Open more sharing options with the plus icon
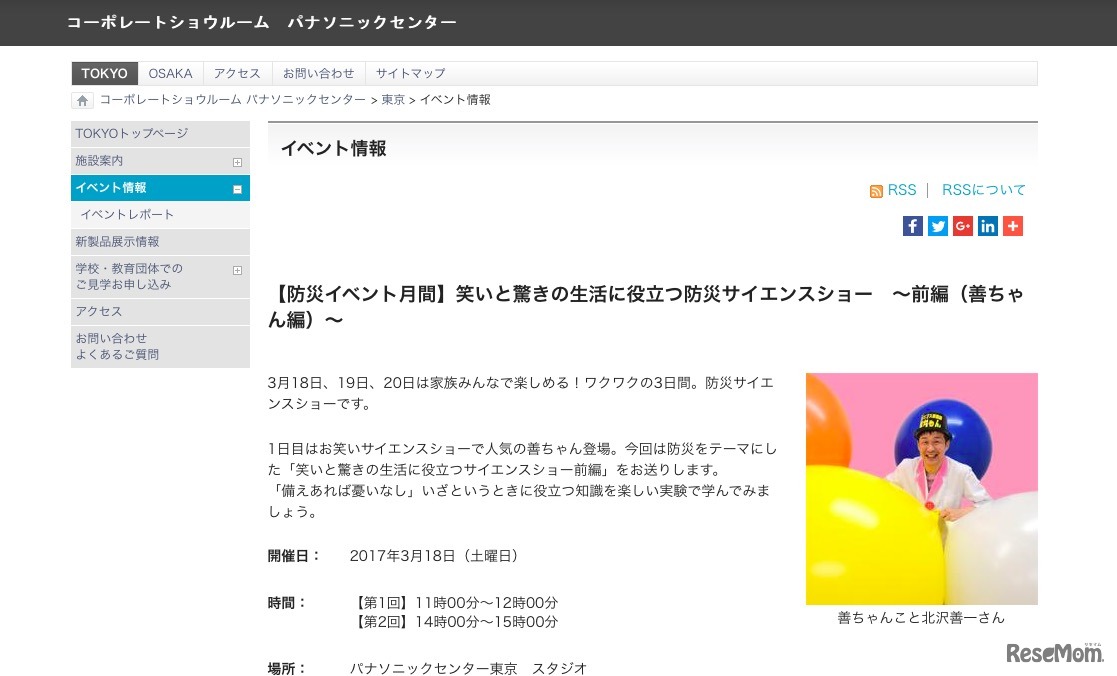 pyautogui.click(x=1012, y=226)
